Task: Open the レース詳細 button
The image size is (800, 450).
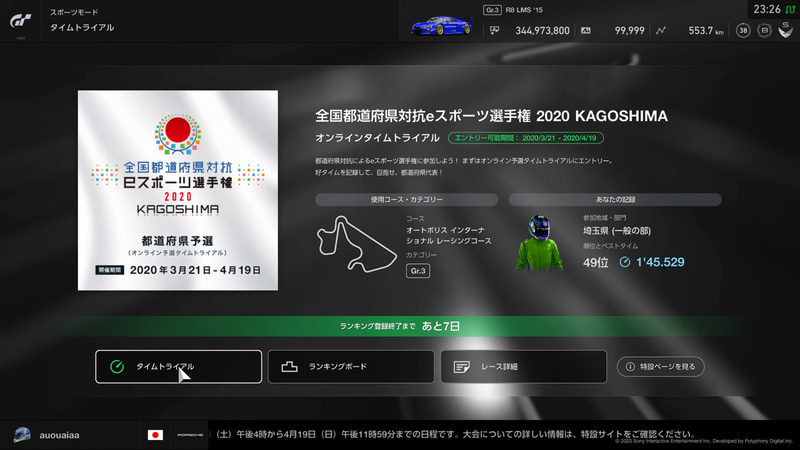Action: point(524,366)
